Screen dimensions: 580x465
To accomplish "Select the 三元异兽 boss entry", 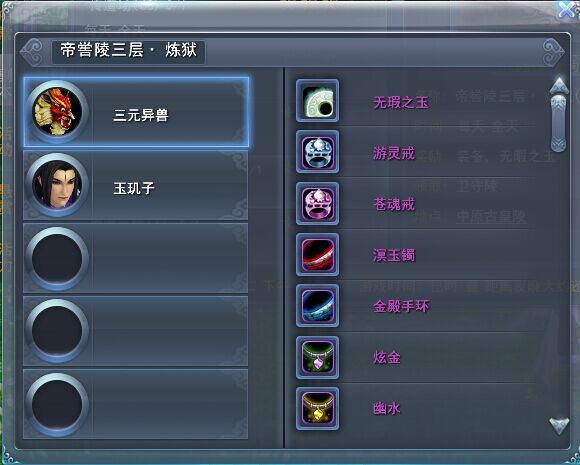I will [136, 112].
